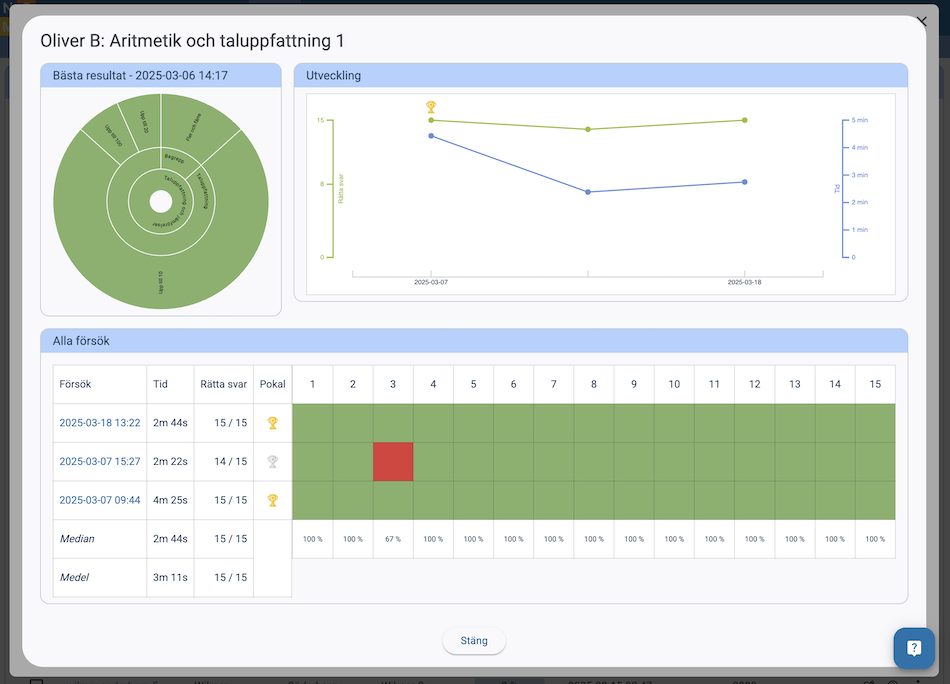The width and height of the screenshot is (950, 684).
Task: Open the 2025-03-07 15:27 attempt link
Action: click(99, 462)
